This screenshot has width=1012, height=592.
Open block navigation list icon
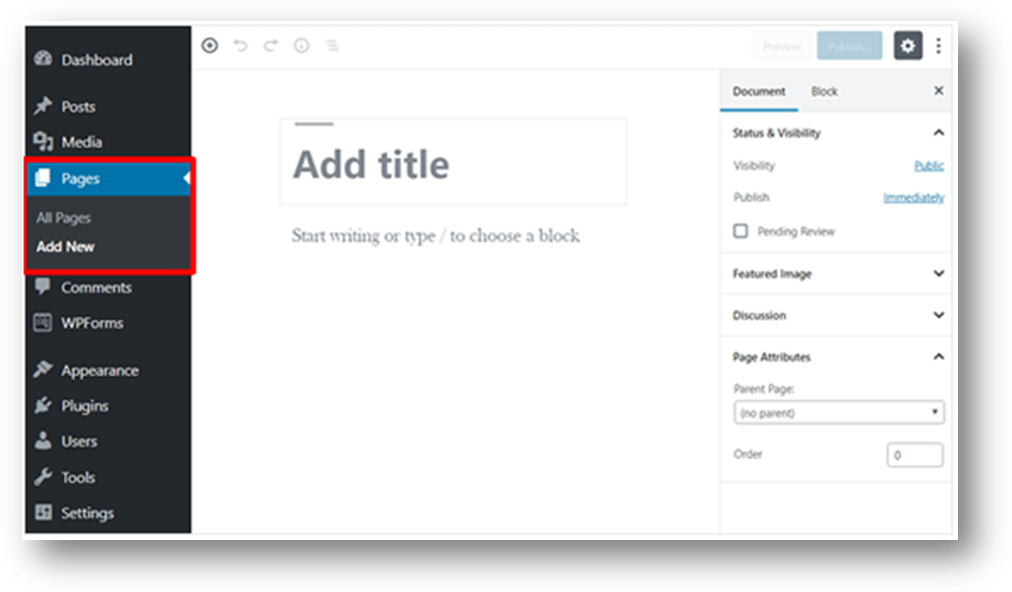[332, 46]
